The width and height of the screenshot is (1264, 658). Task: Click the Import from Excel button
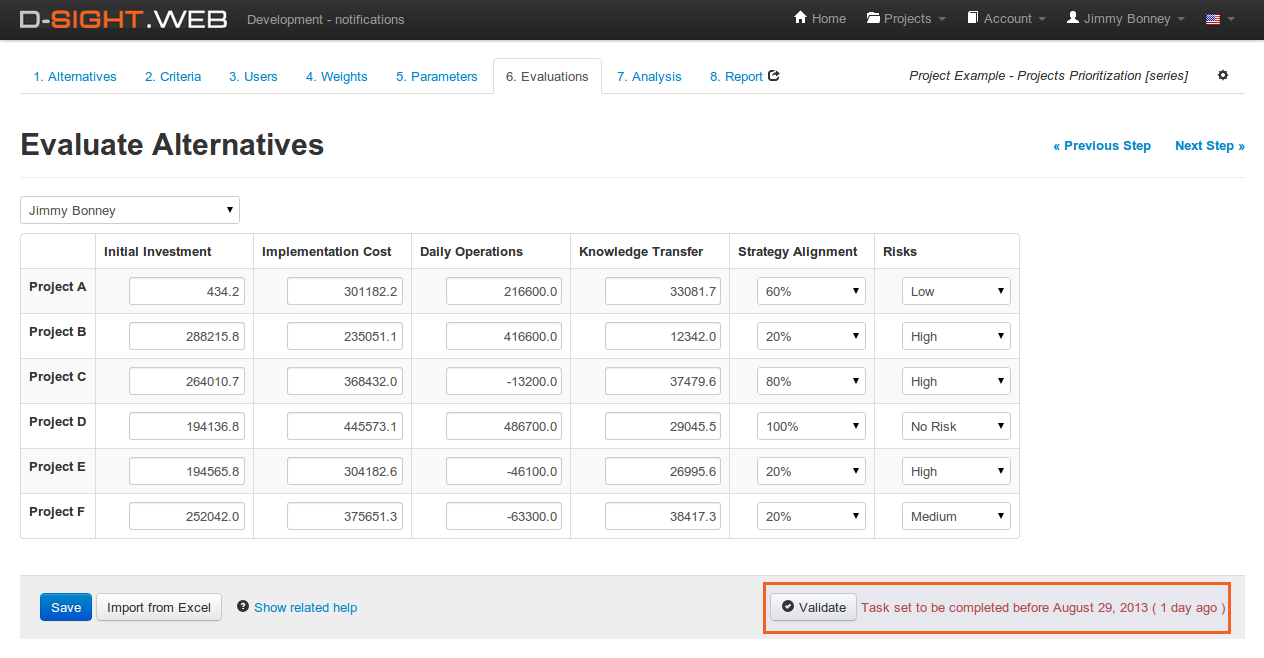pos(159,608)
